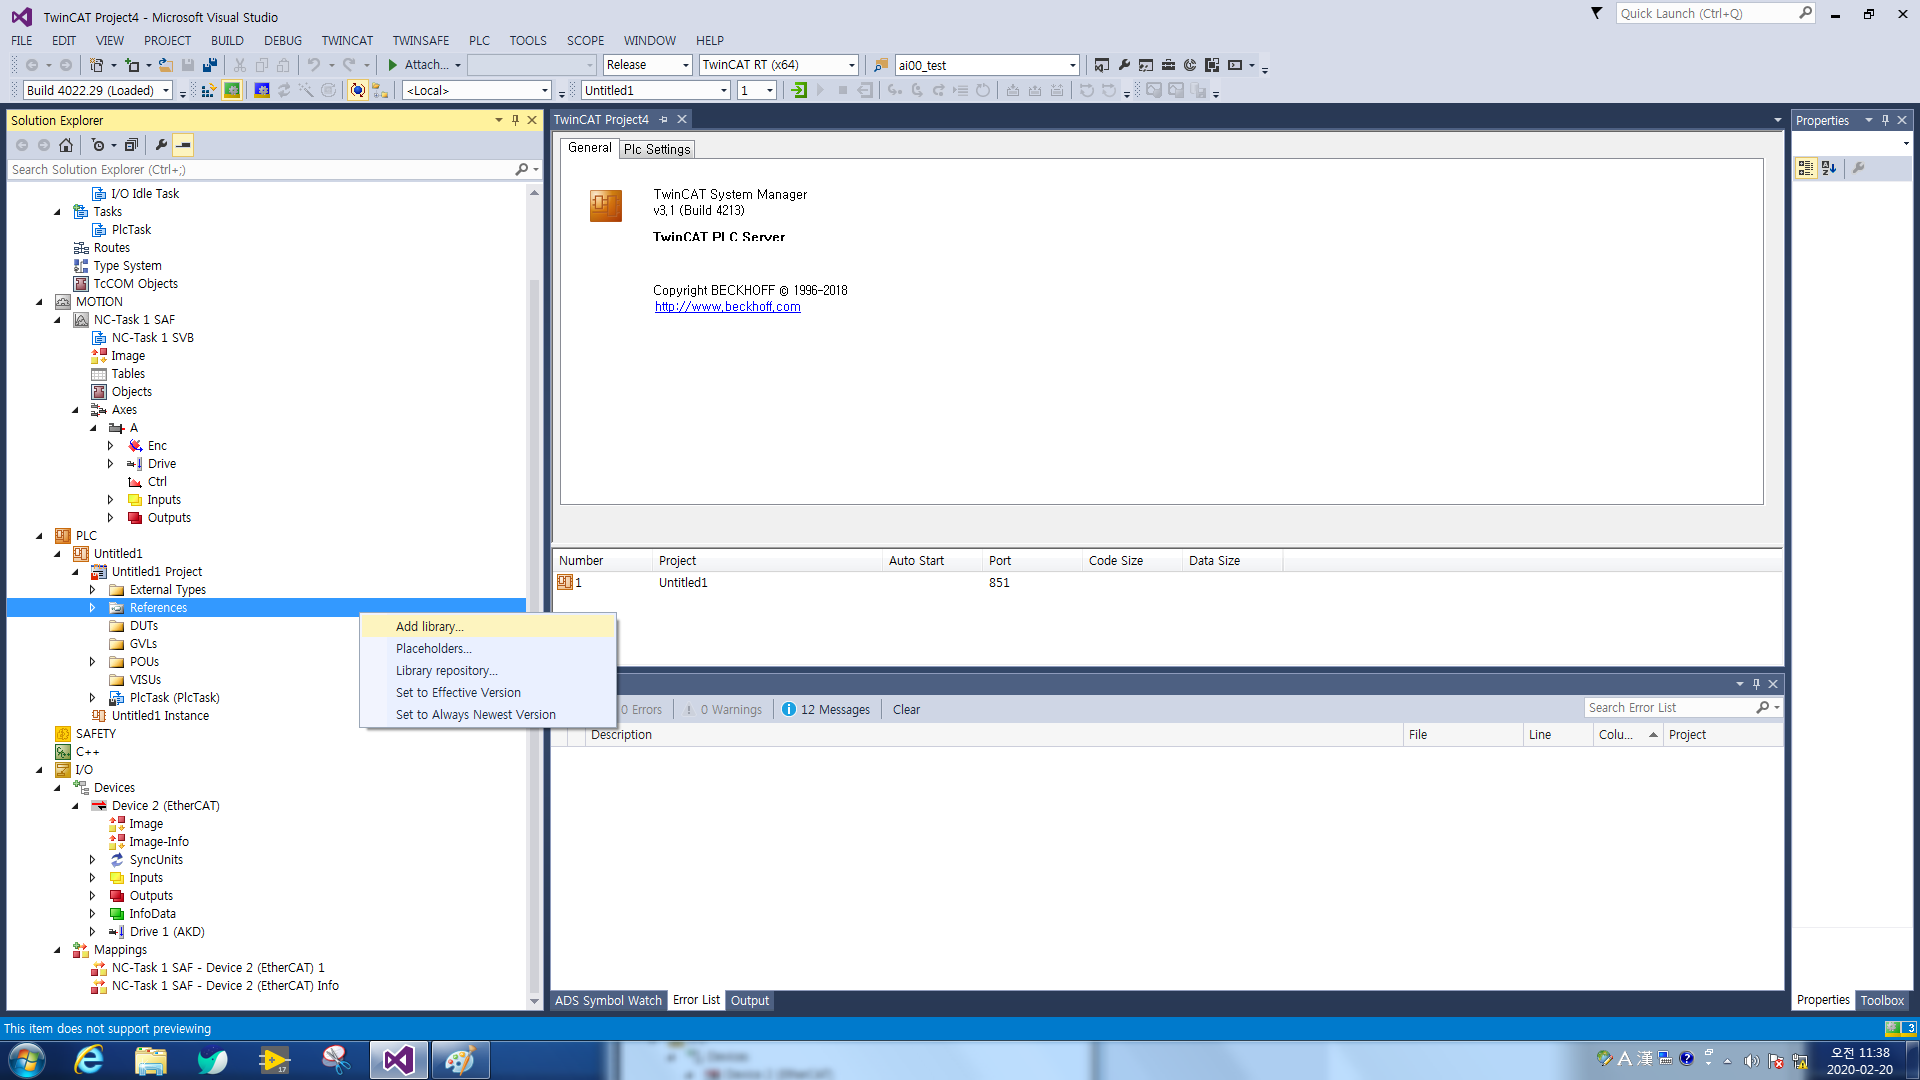1920x1080 pixels.
Task: Click the Alphabetical sort icon in Properties panel
Action: click(x=1829, y=168)
